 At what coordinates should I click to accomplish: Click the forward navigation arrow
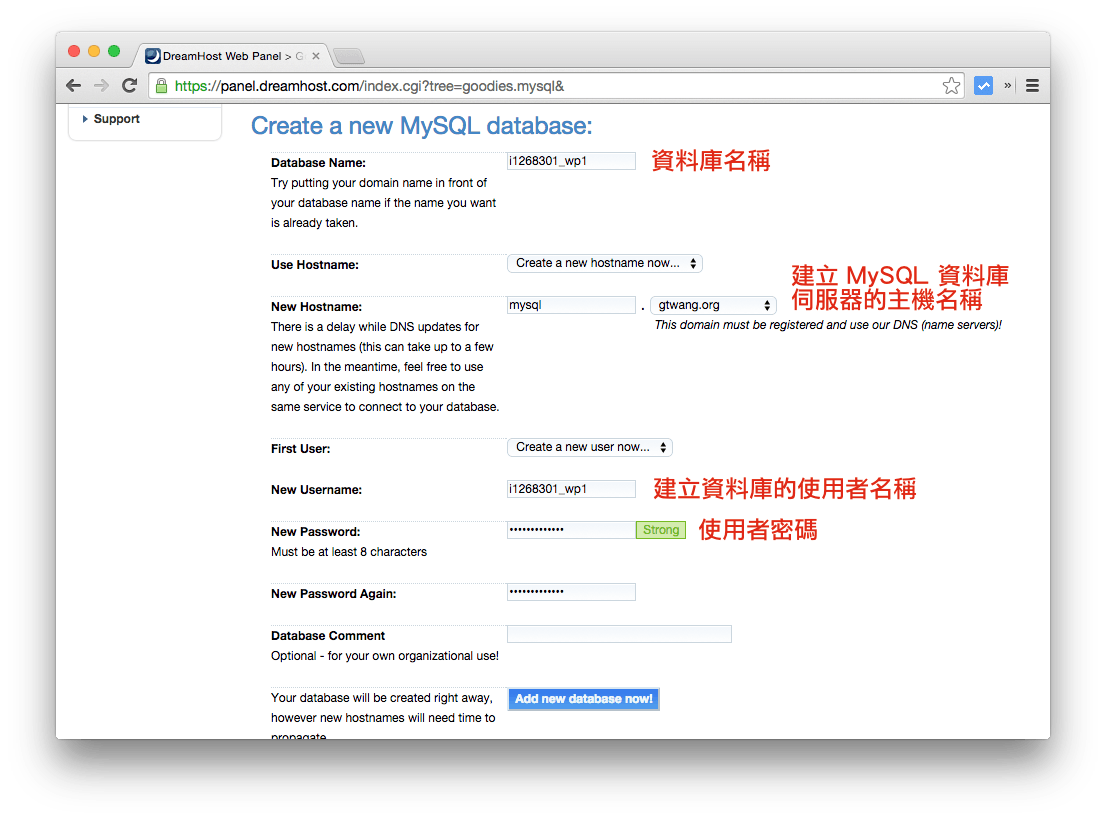(x=101, y=85)
